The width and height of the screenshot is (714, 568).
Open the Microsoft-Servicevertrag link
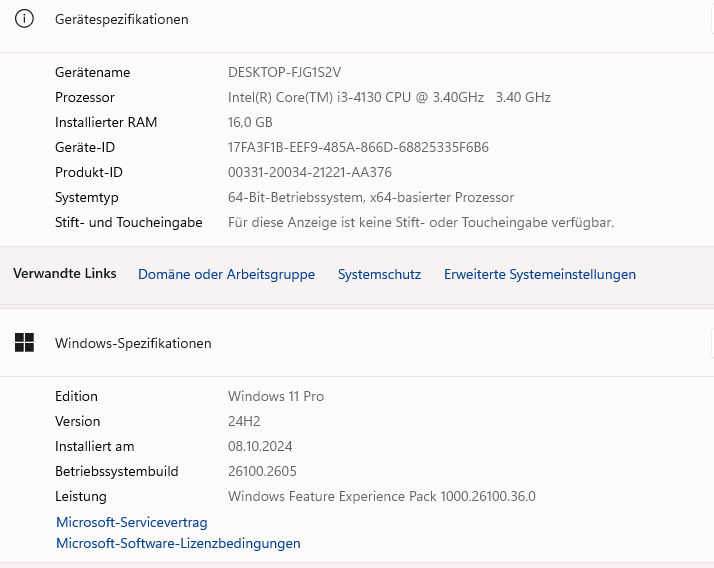[x=131, y=522]
